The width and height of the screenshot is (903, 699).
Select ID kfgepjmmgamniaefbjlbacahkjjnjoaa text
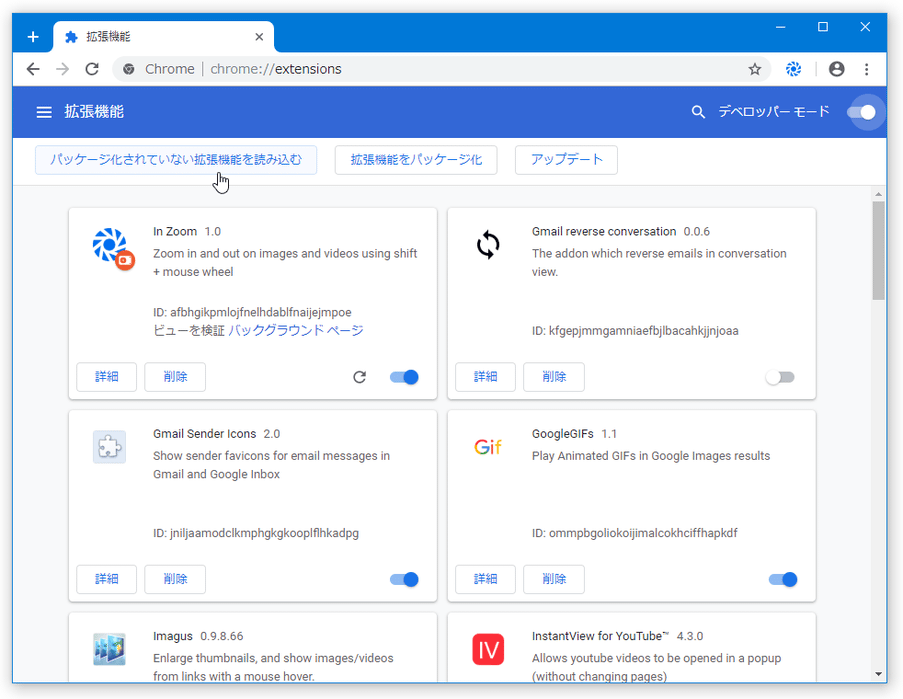tap(635, 330)
